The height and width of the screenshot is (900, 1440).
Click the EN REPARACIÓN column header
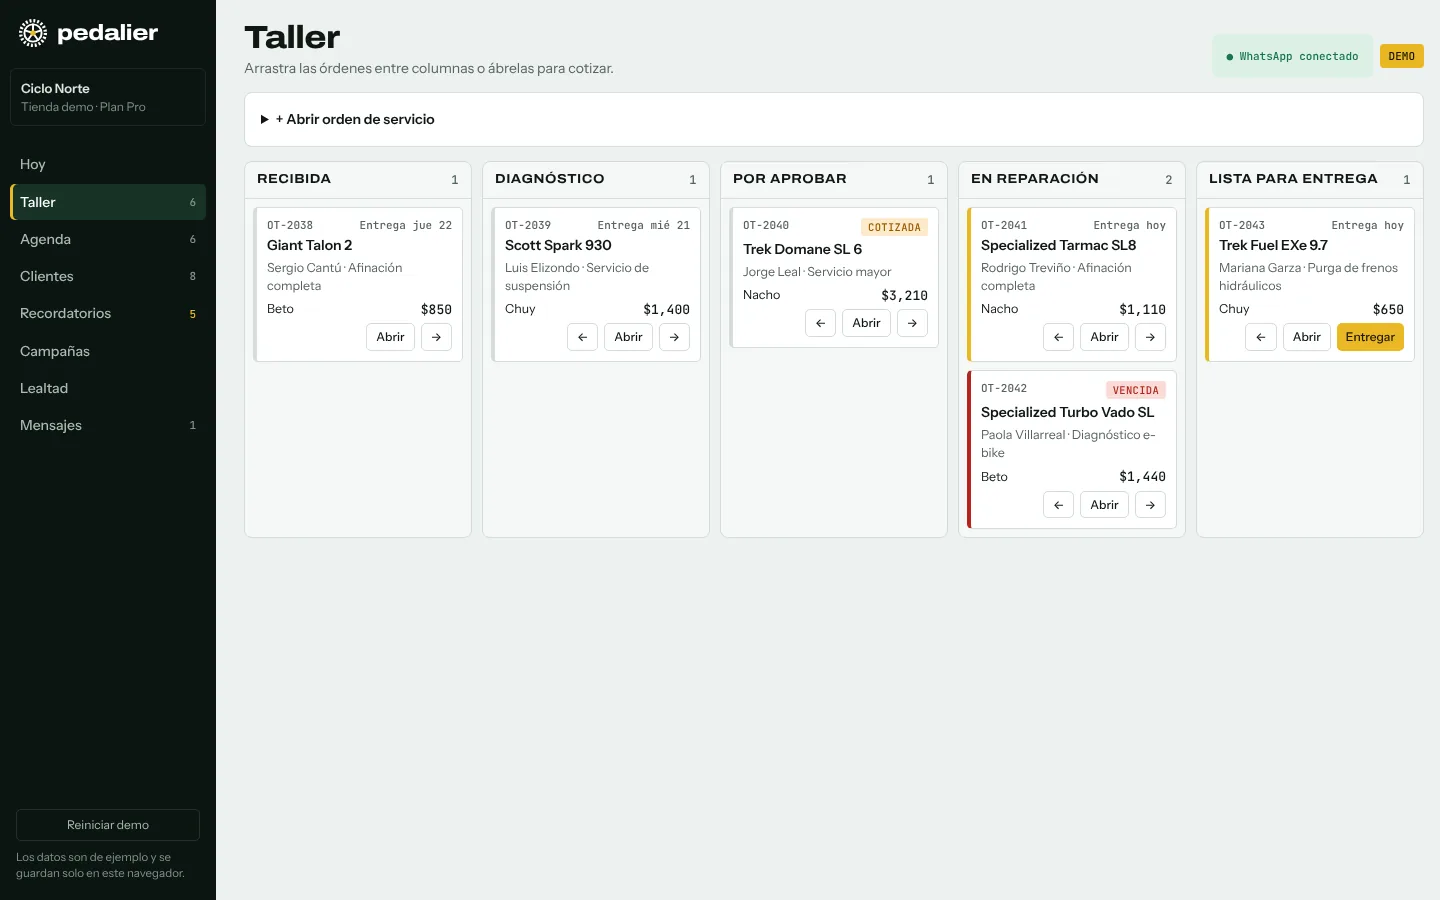tap(1072, 179)
